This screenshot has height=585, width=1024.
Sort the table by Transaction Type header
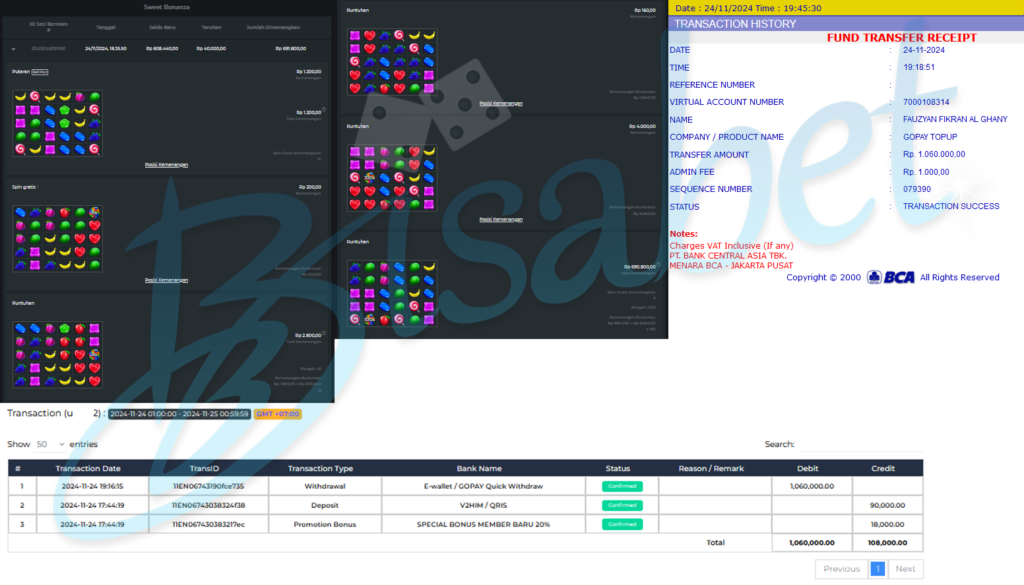click(321, 468)
